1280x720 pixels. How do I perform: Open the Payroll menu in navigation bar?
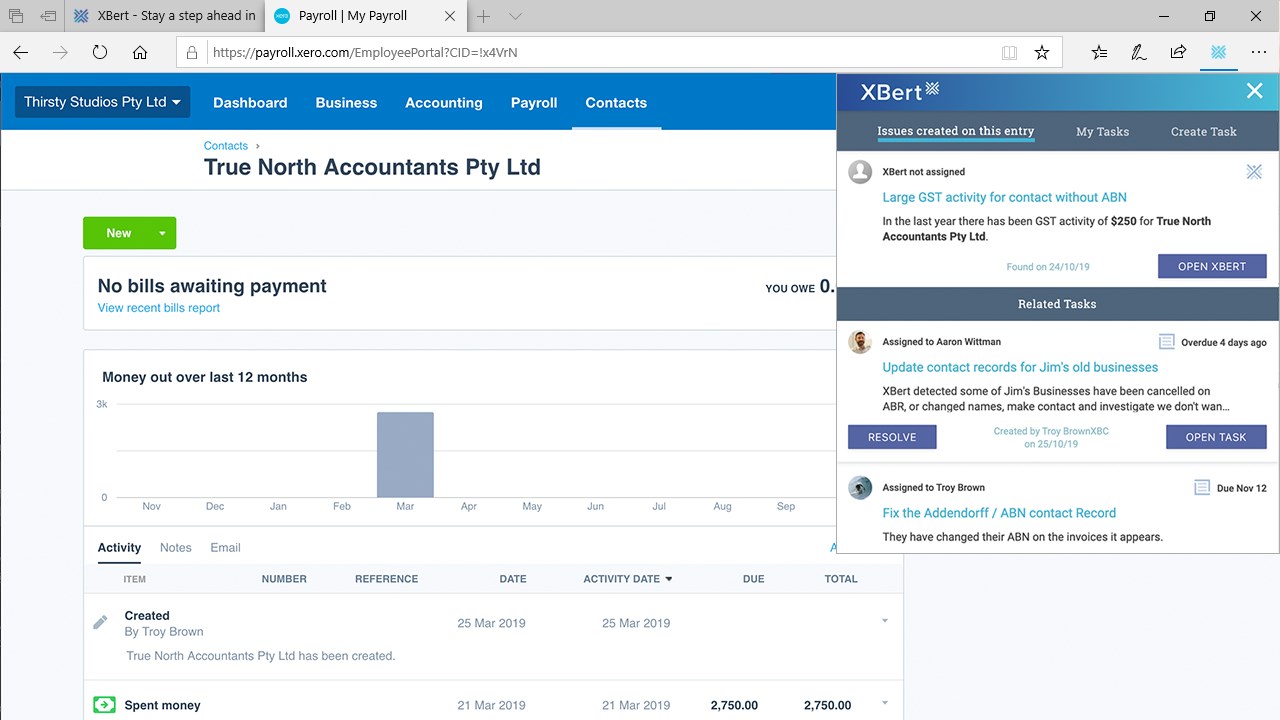534,103
